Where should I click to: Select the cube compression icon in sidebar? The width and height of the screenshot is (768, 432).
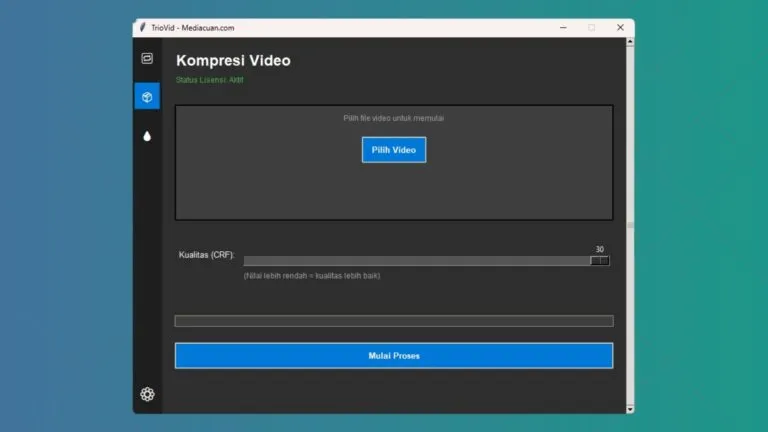click(x=147, y=97)
